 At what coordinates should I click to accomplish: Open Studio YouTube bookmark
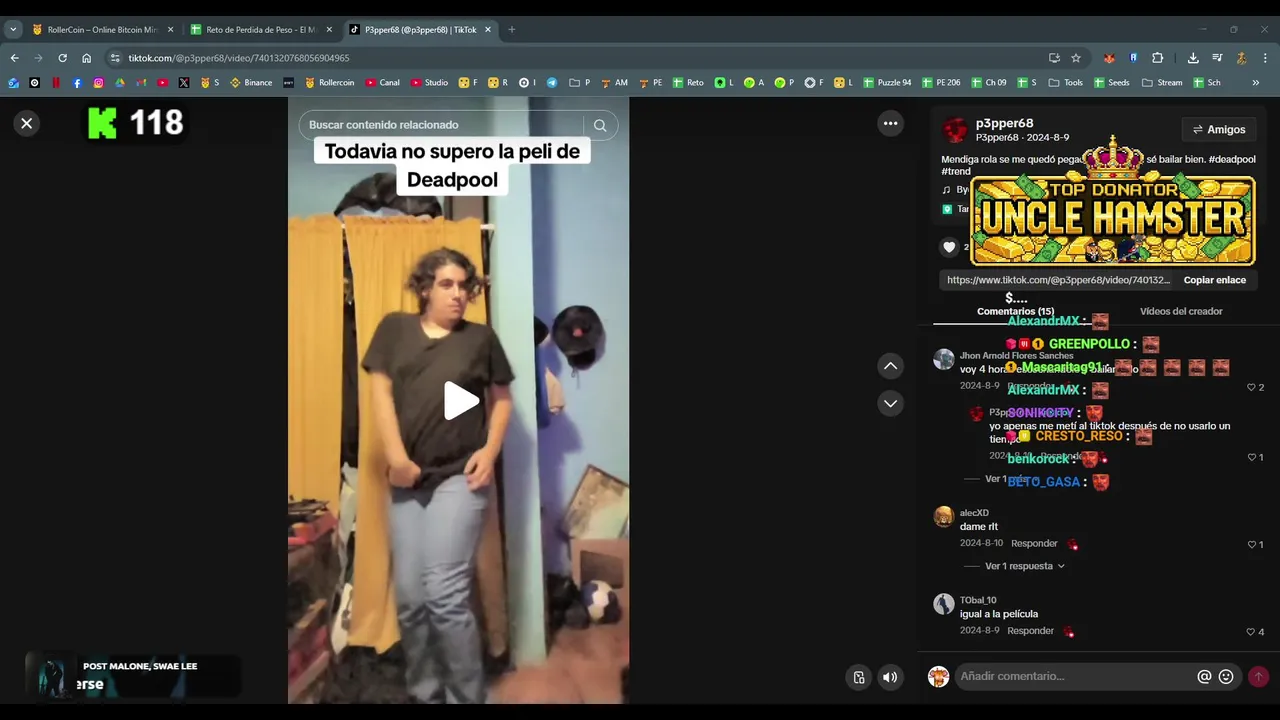coord(429,83)
